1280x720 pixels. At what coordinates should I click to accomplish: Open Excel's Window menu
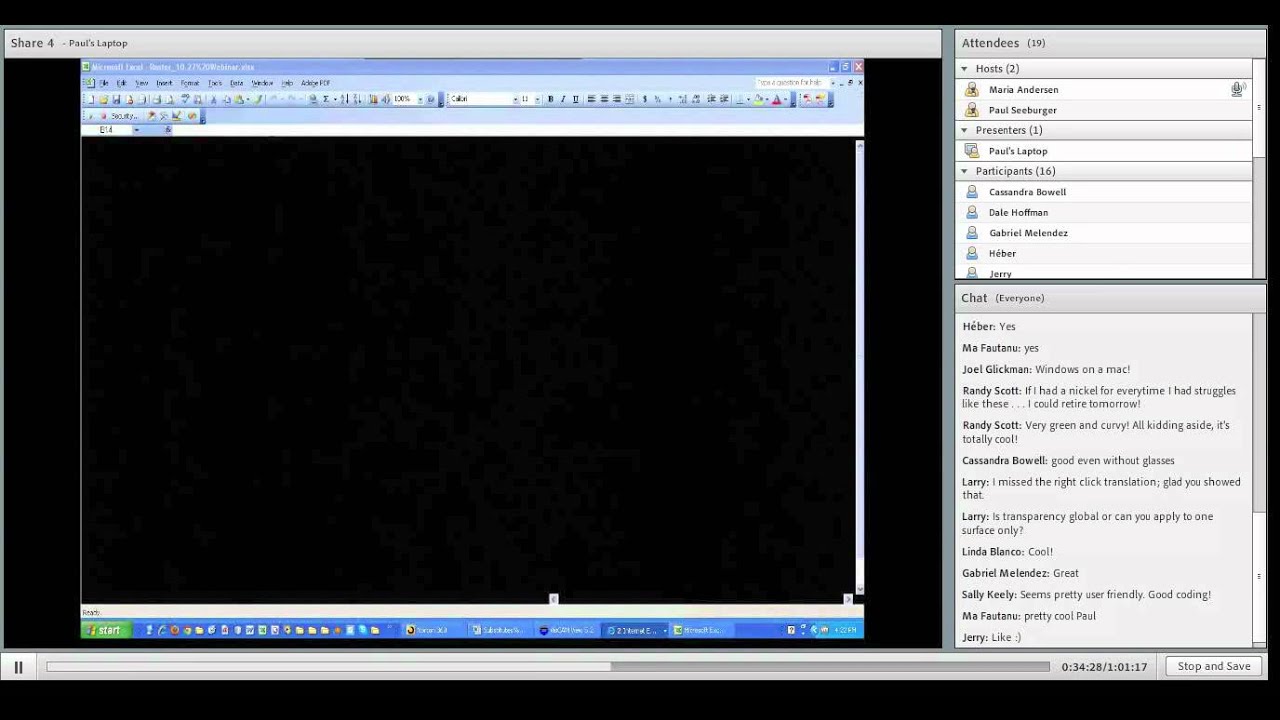point(262,83)
